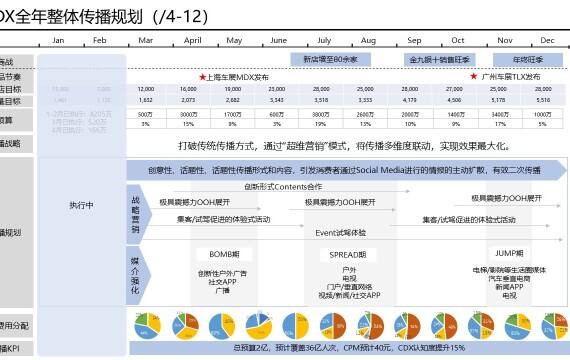Select the 年终旺季 blue box

(528, 60)
